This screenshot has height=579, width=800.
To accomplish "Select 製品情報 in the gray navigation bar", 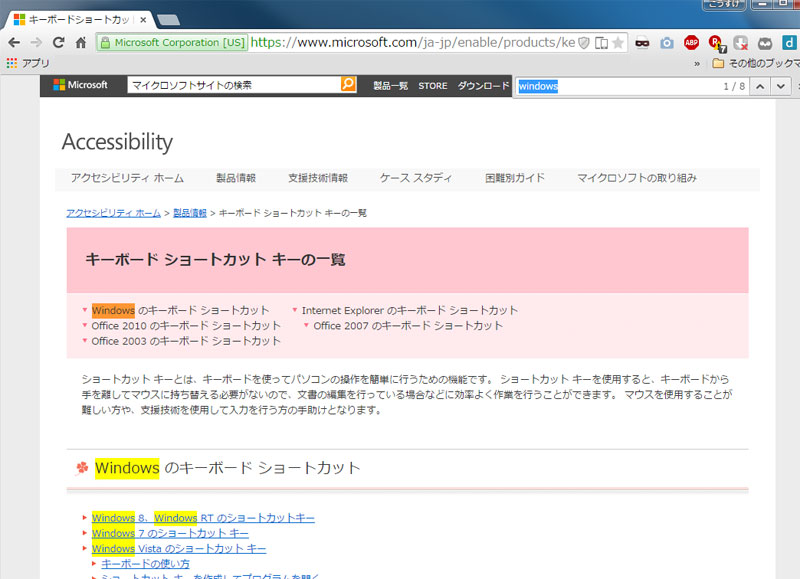I will [236, 178].
